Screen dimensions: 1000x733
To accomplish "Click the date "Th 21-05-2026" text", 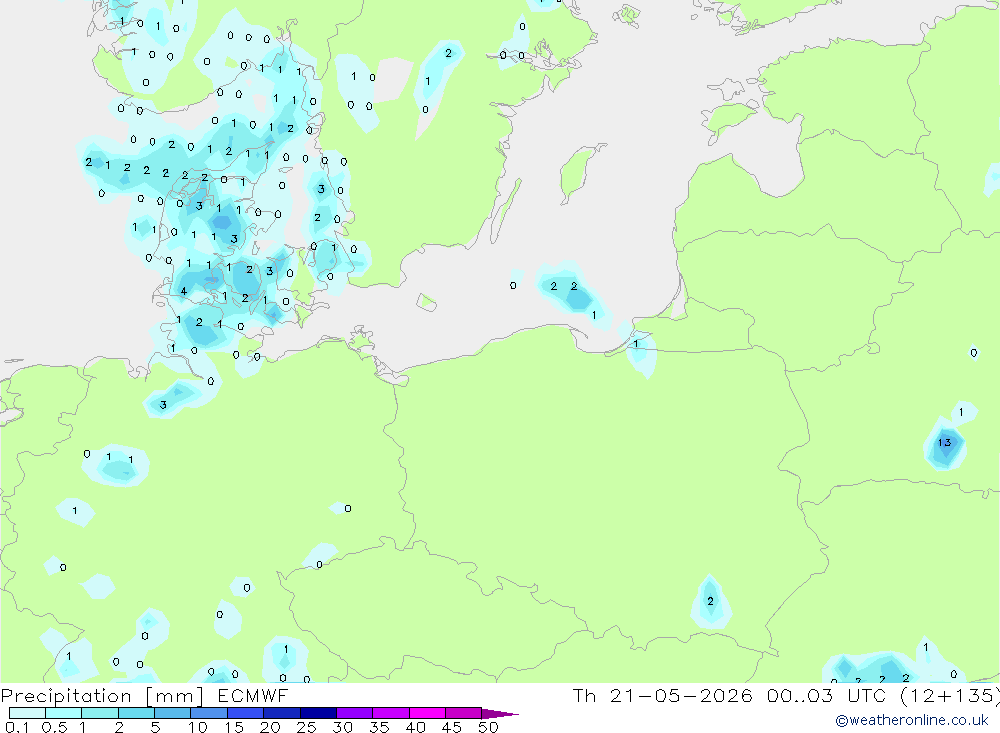I will (662, 696).
